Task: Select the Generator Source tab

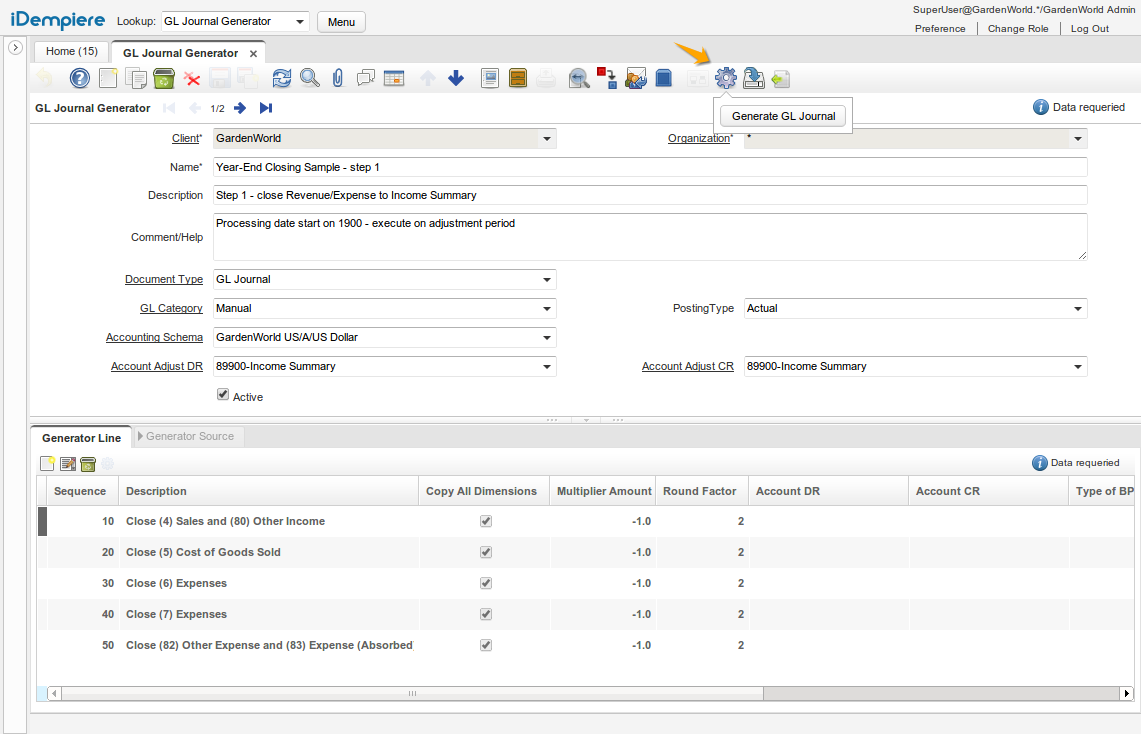Action: pyautogui.click(x=189, y=436)
